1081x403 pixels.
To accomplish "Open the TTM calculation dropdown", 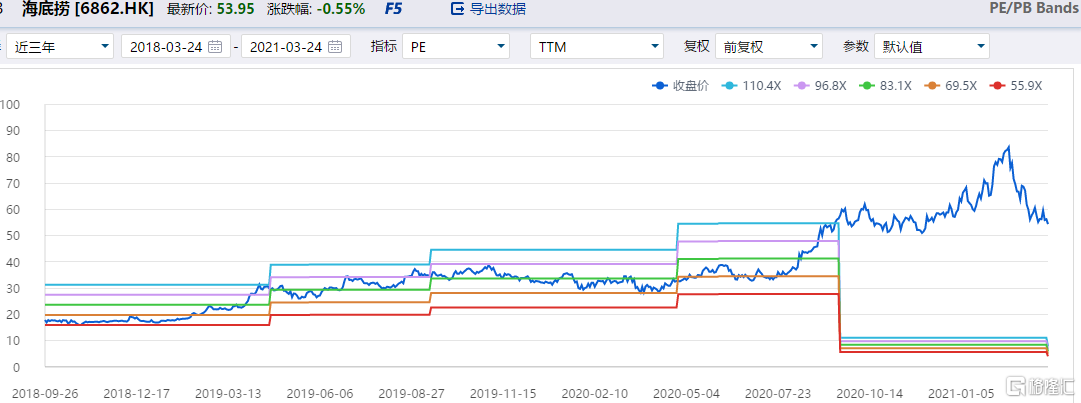I will point(597,46).
